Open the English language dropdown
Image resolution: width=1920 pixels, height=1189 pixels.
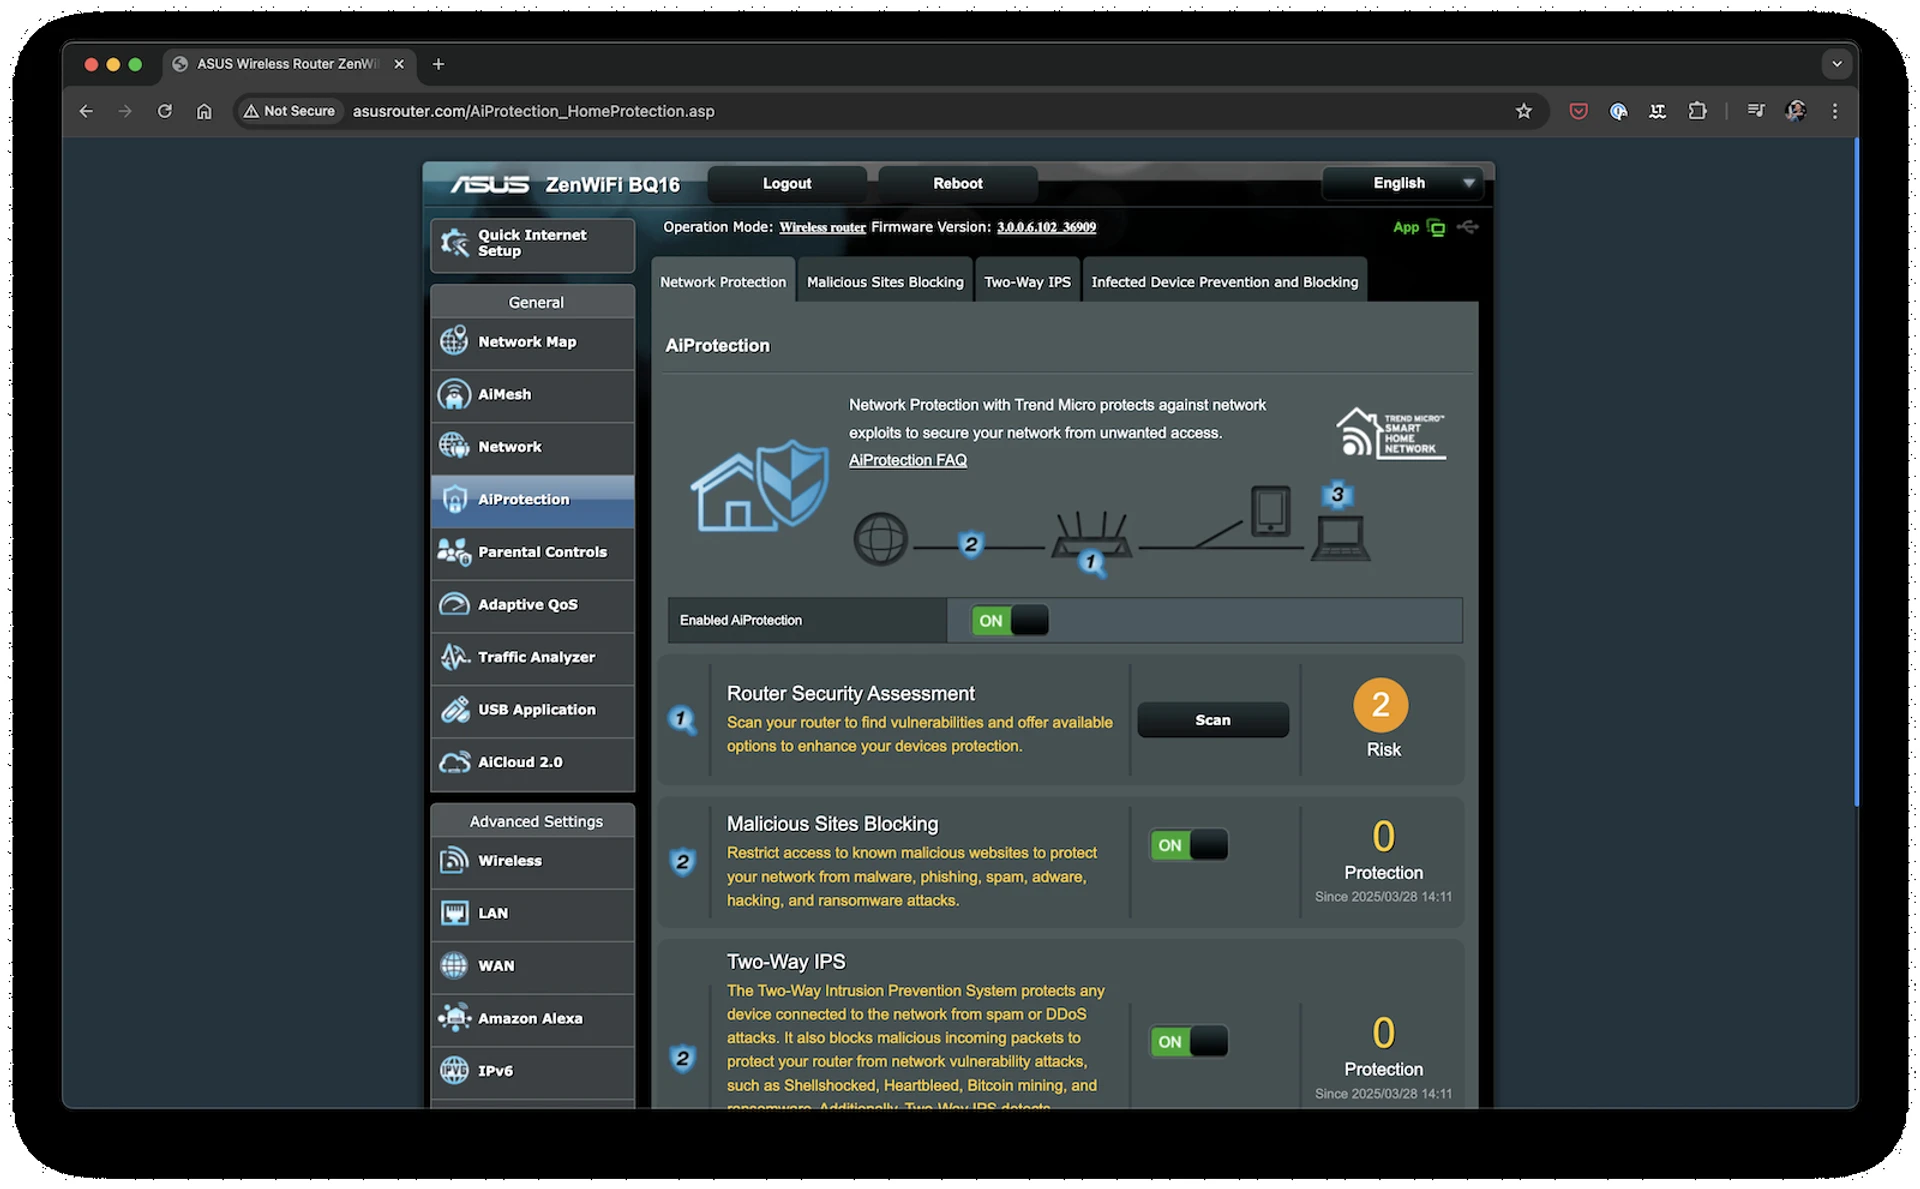(x=1401, y=183)
